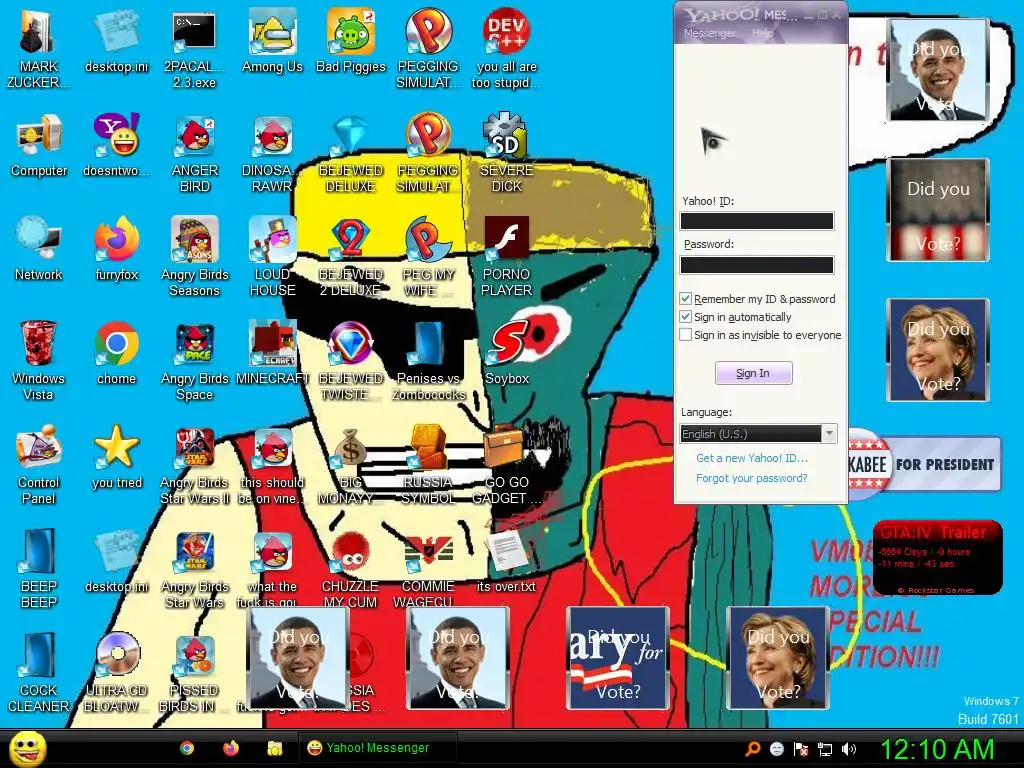Image resolution: width=1024 pixels, height=768 pixels.
Task: Toggle Sign in automatically checkbox
Action: coord(685,317)
